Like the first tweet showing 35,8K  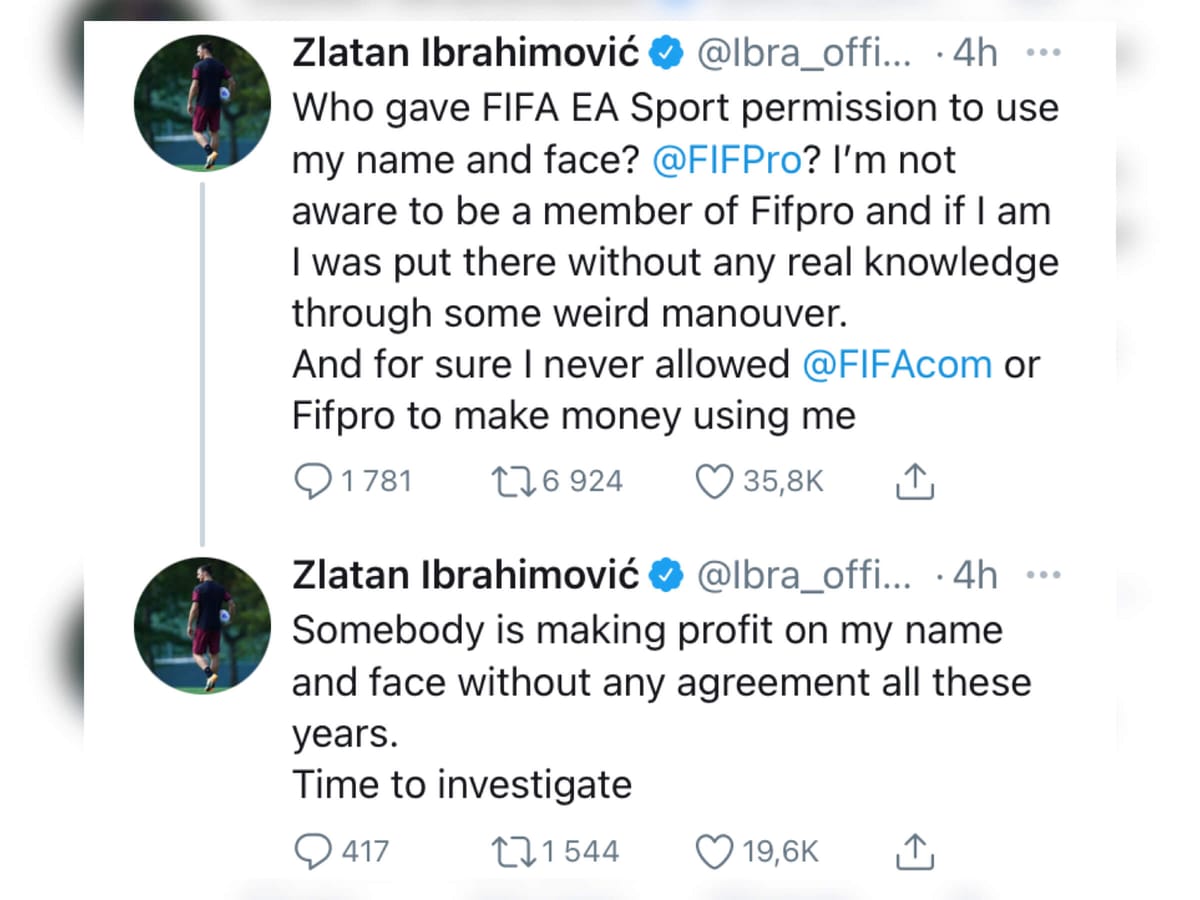tap(714, 481)
